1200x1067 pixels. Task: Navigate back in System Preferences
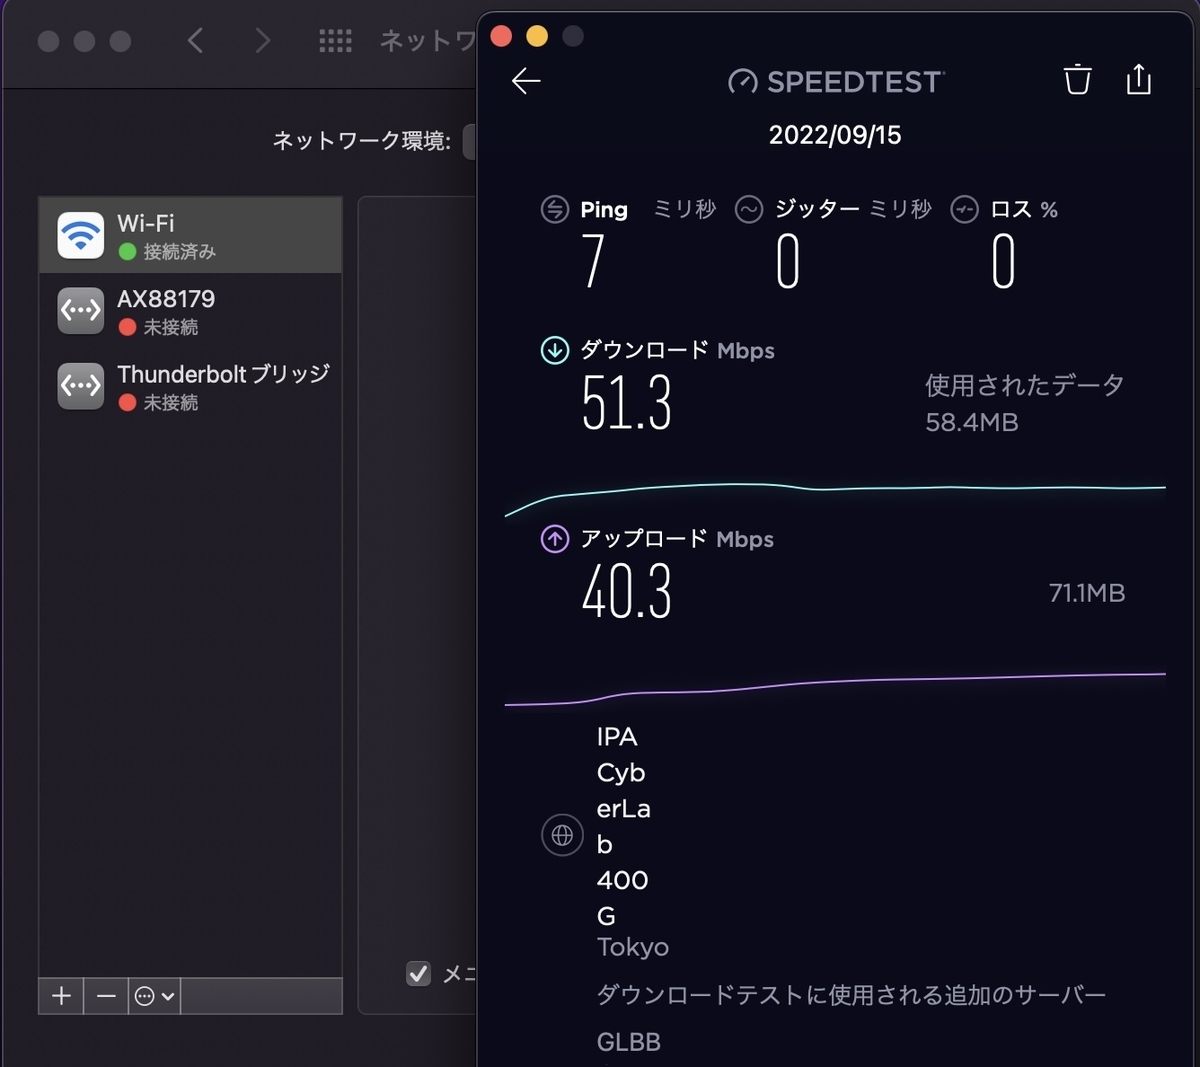pos(196,41)
